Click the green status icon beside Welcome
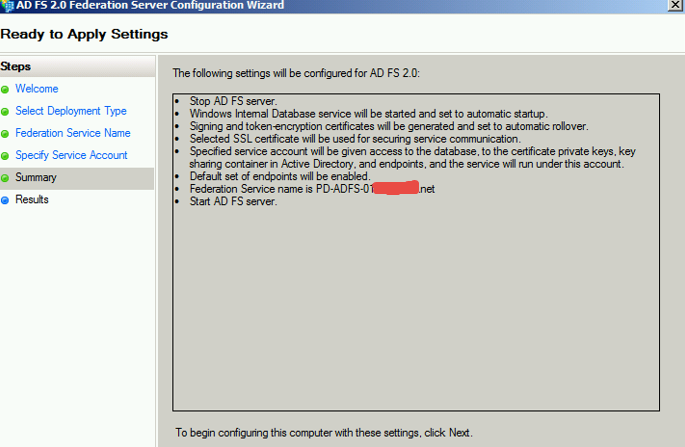The height and width of the screenshot is (447, 685). click(6, 89)
